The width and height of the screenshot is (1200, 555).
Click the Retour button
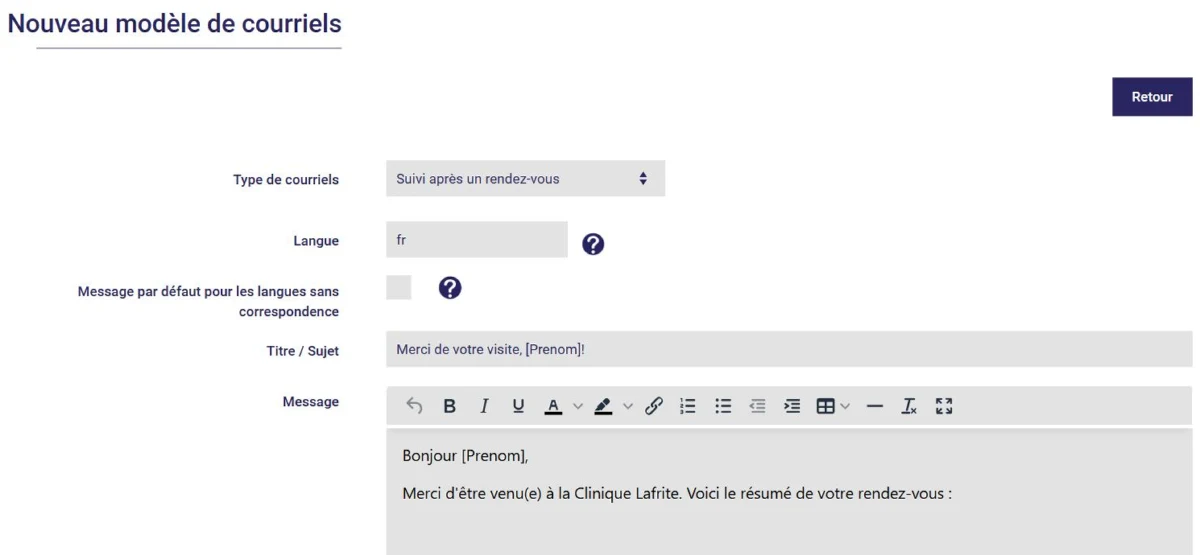click(1152, 97)
